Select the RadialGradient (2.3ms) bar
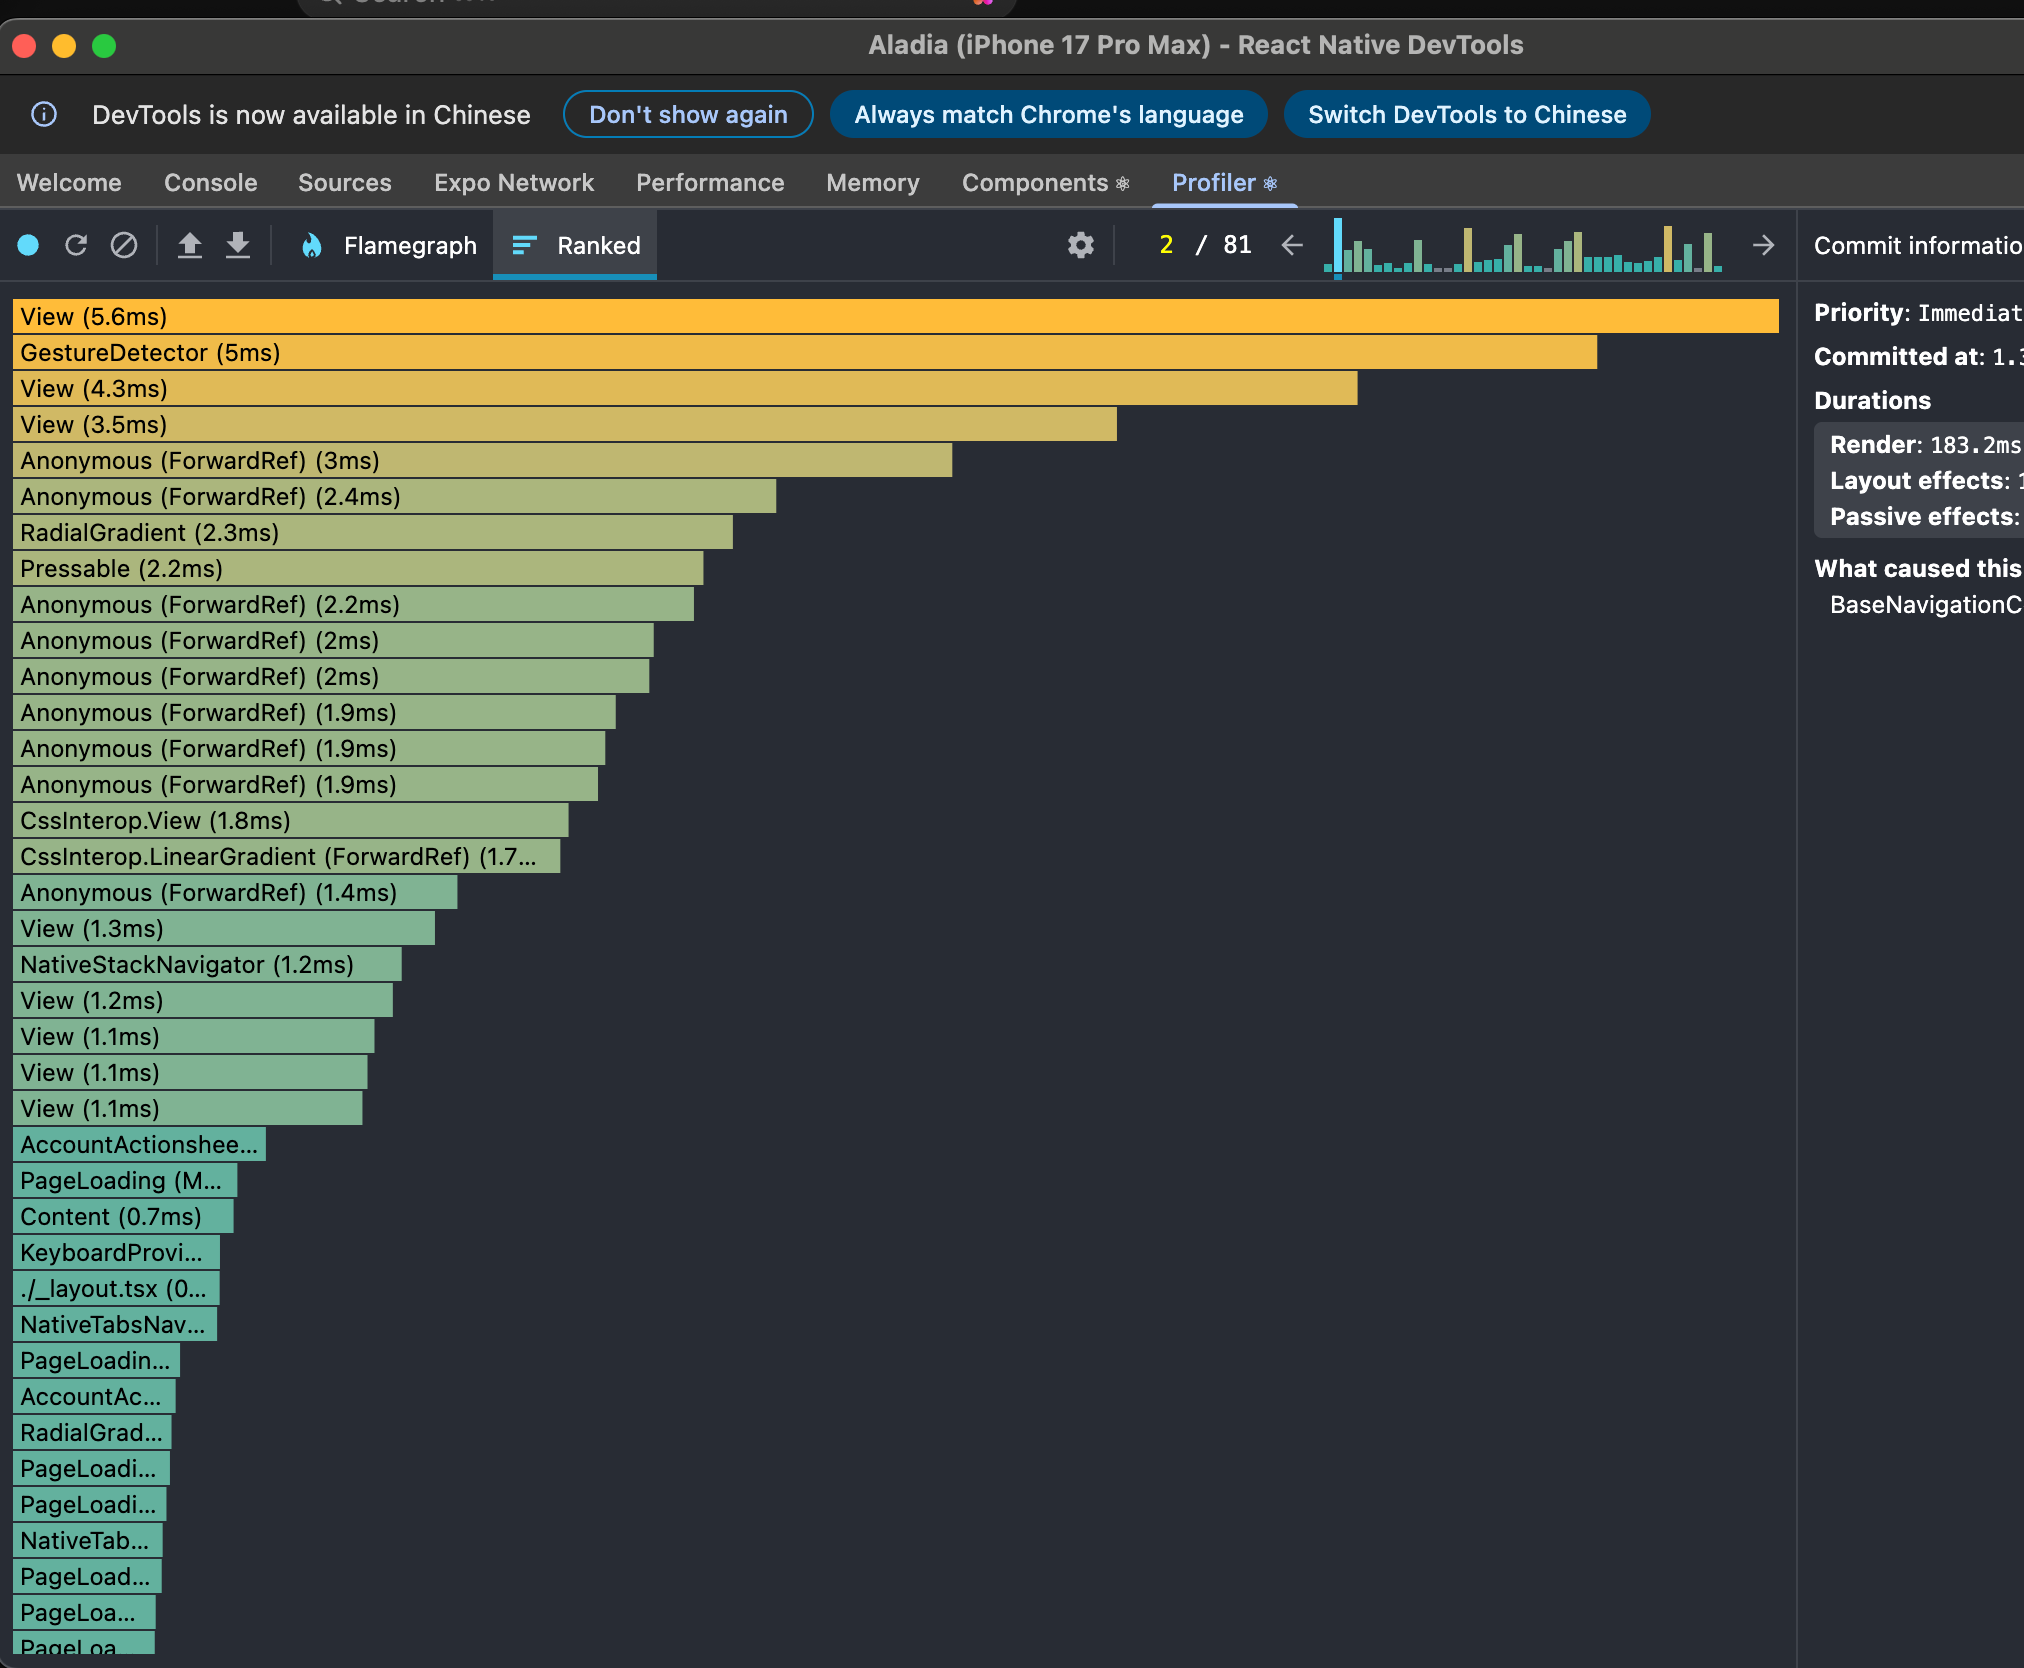Screen dimensions: 2024x1668 (373, 533)
